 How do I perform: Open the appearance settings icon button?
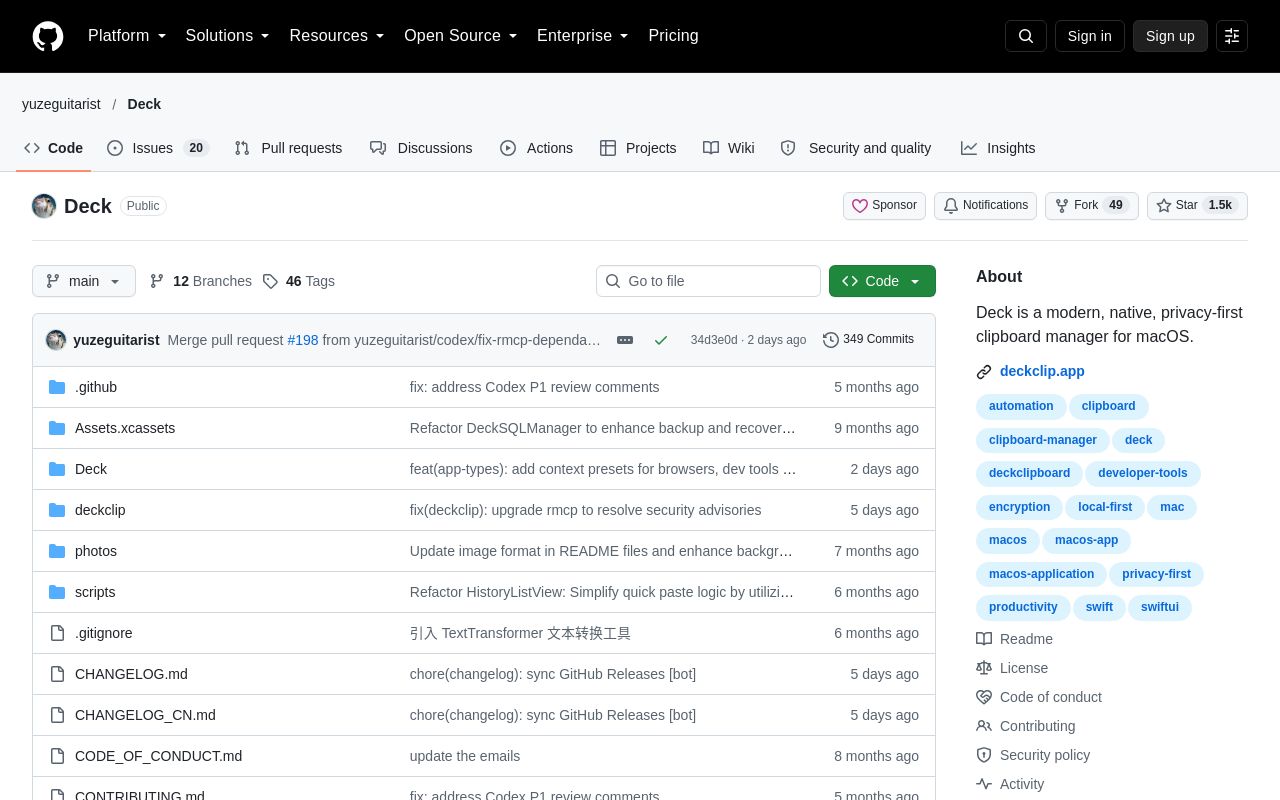click(1232, 36)
